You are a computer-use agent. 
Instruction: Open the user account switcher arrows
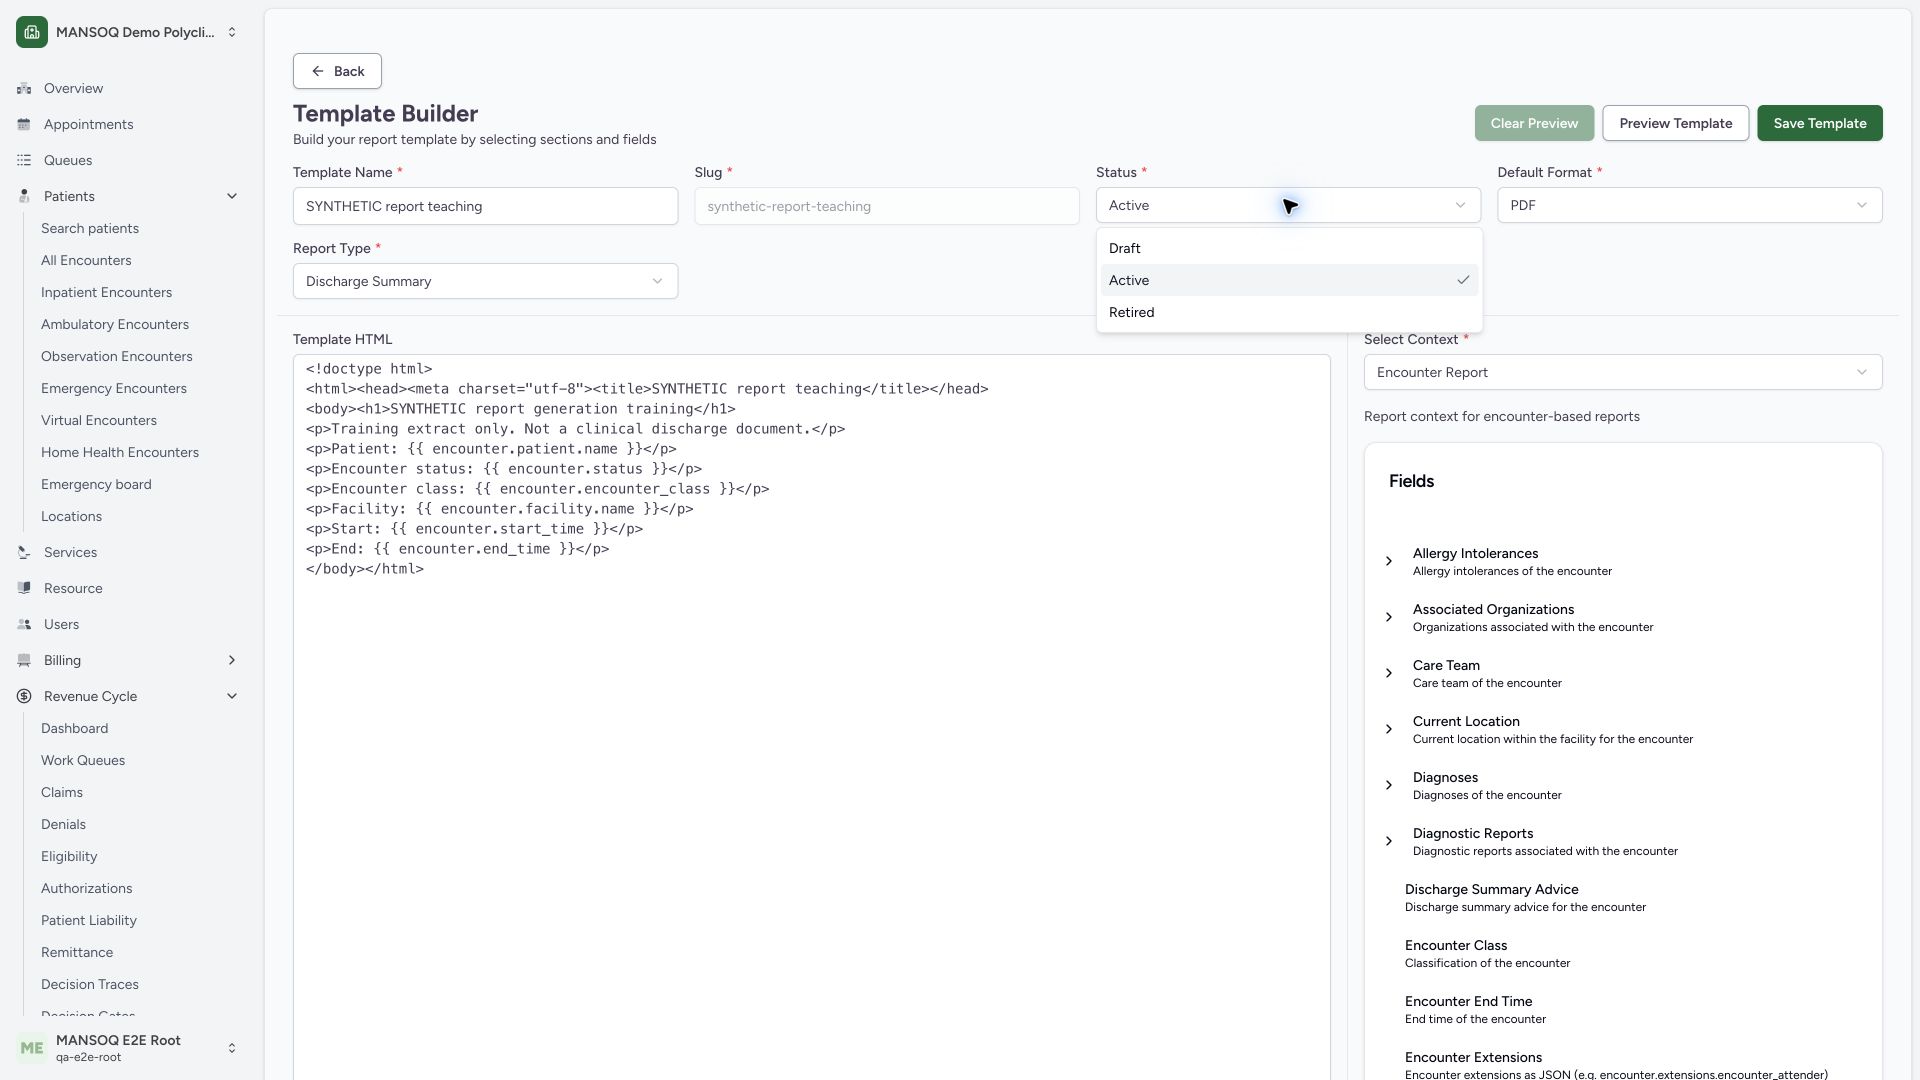pyautogui.click(x=232, y=1048)
